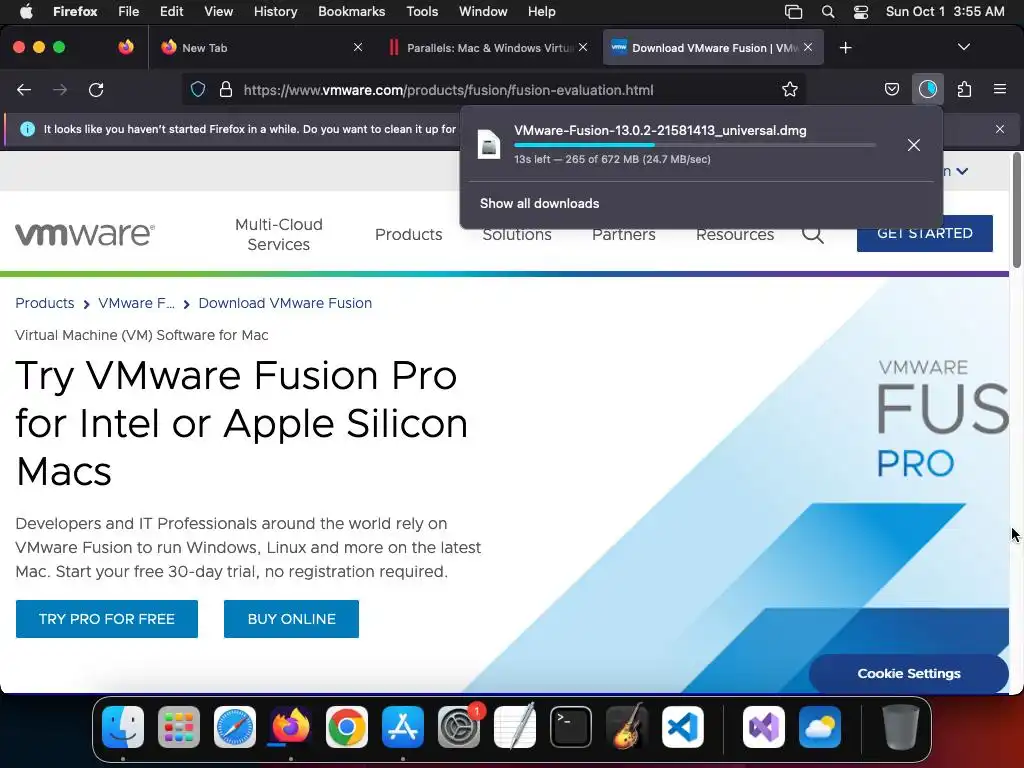This screenshot has width=1024, height=768.
Task: Click the forward navigation arrow
Action: click(x=60, y=90)
